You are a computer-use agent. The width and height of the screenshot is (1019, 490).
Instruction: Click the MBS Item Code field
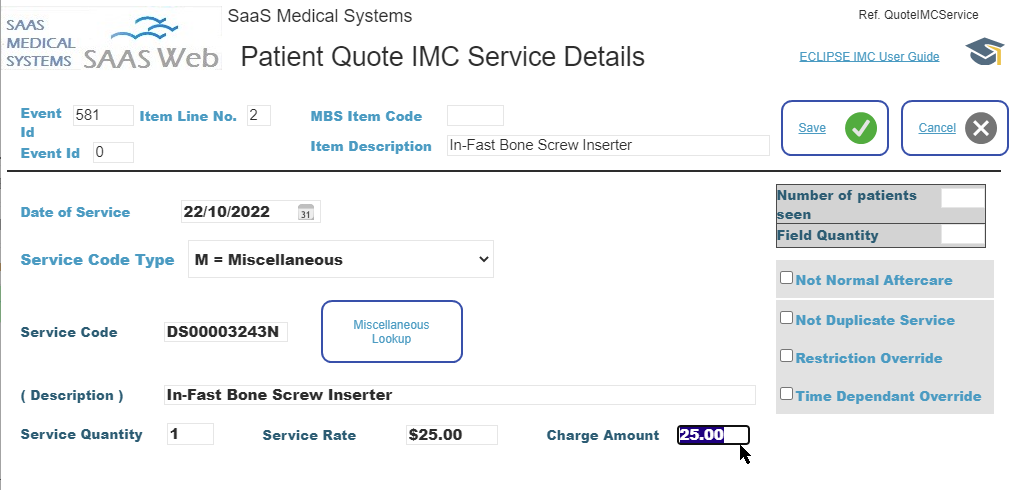click(x=475, y=116)
